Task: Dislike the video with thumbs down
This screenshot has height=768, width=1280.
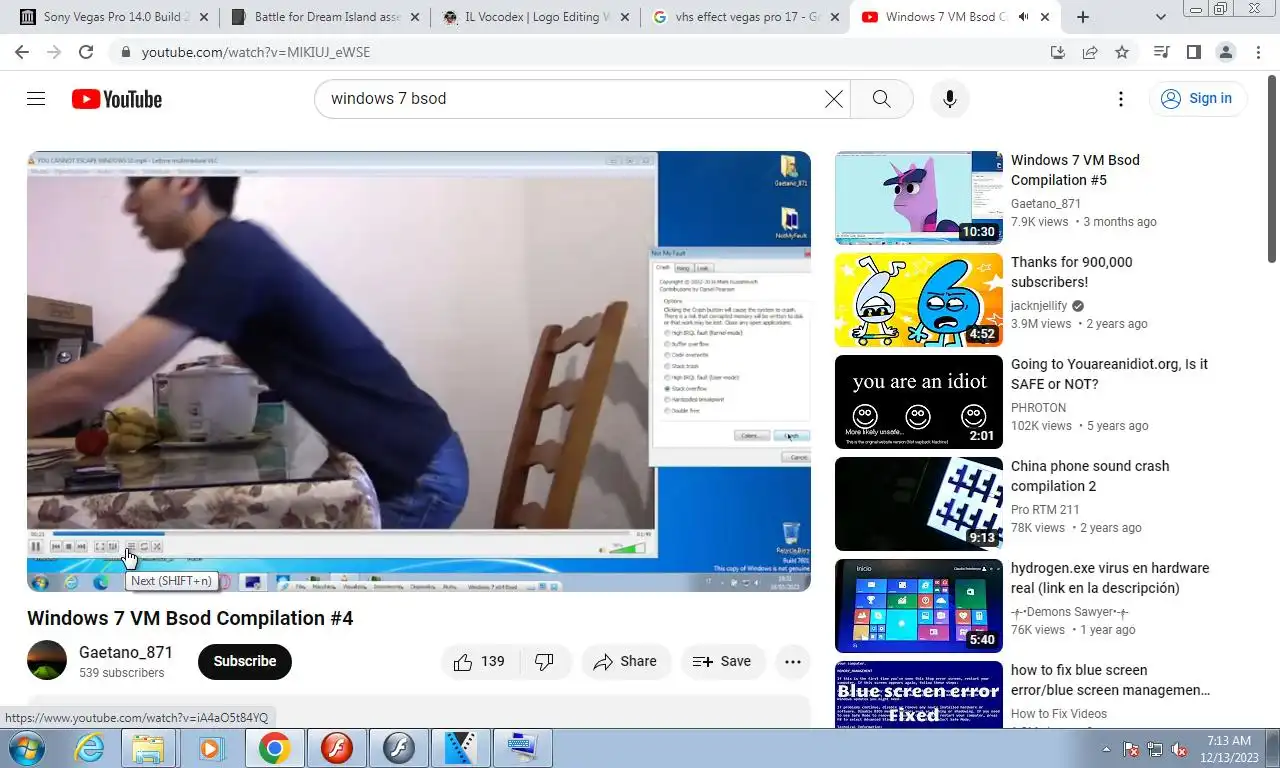Action: (545, 661)
